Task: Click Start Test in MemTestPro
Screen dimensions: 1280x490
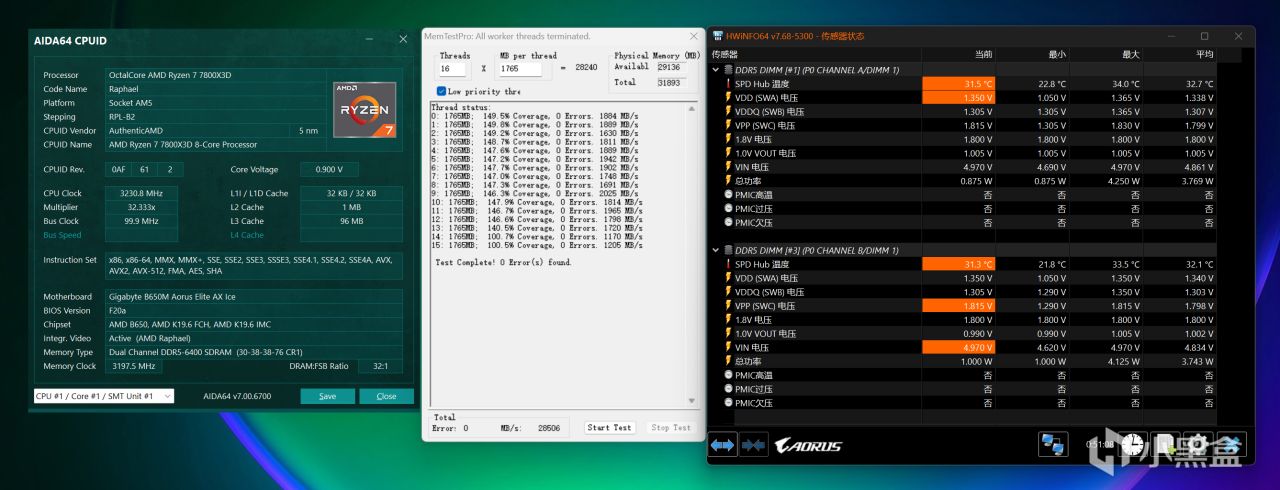Action: click(609, 427)
